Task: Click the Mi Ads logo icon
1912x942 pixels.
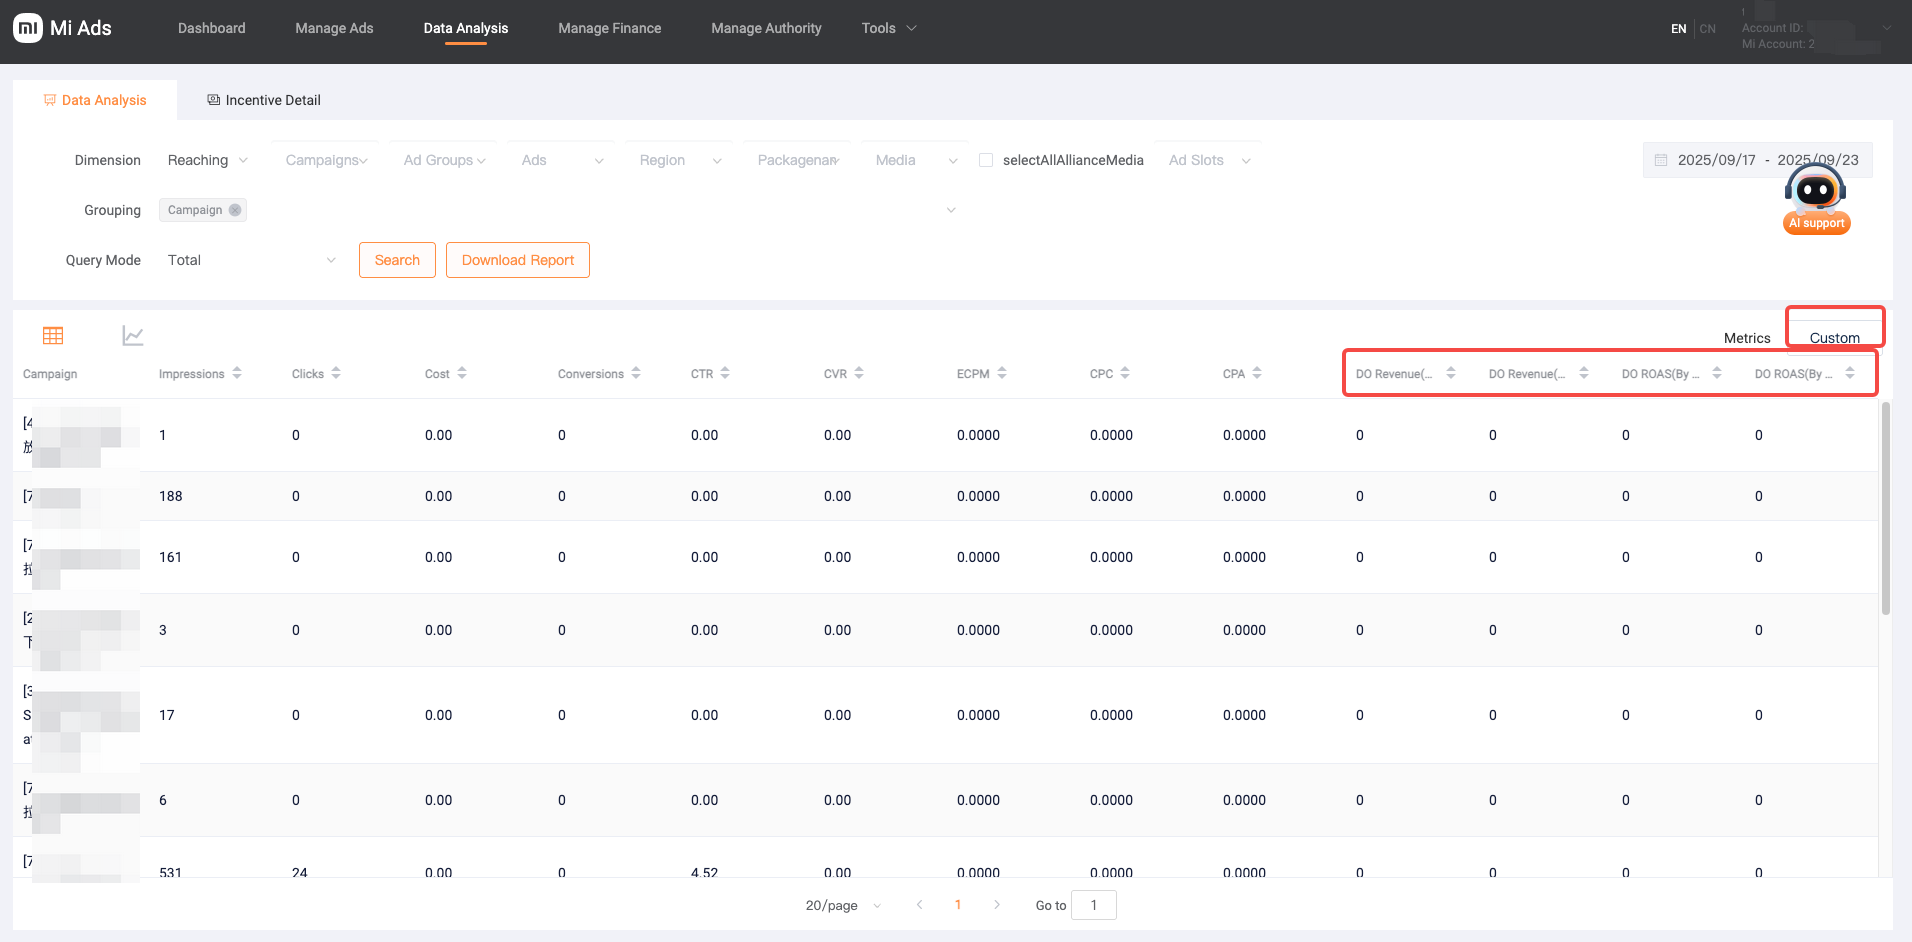Action: (x=28, y=28)
